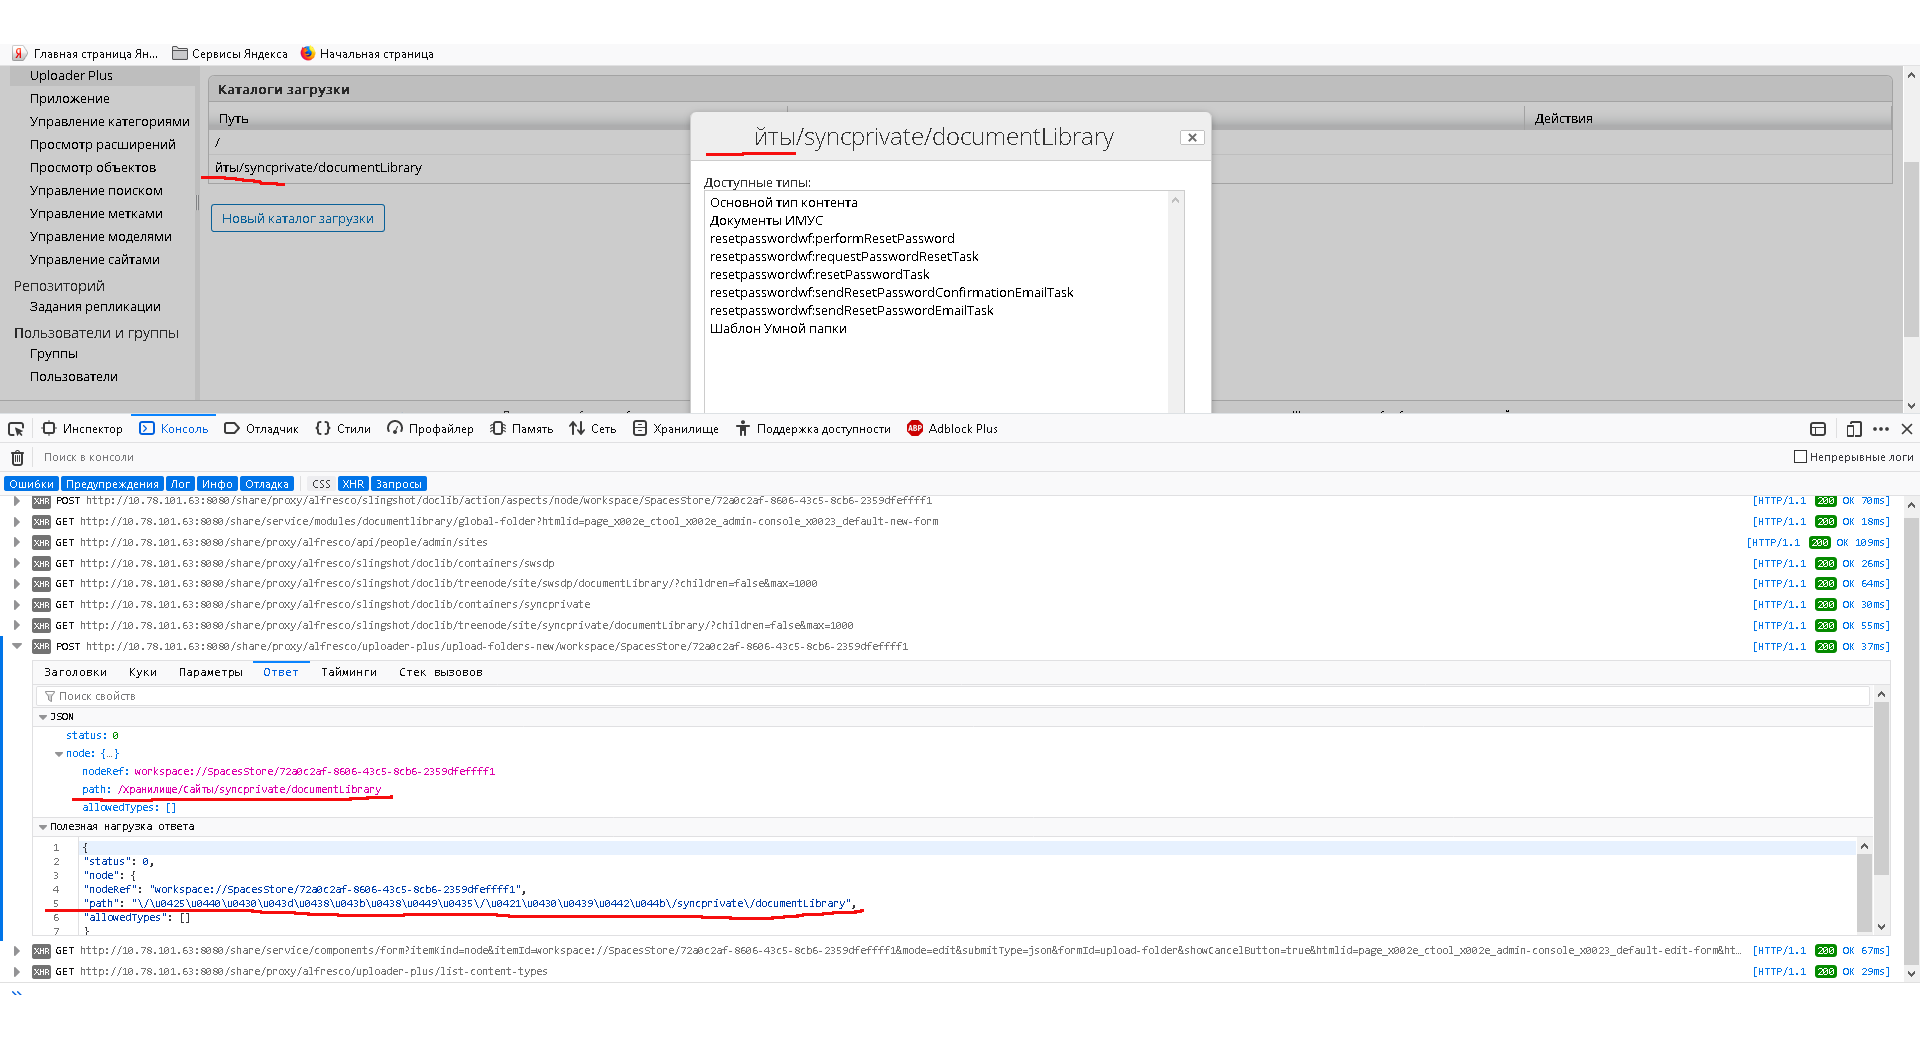Switch to the Куки request tab
Image resolution: width=1920 pixels, height=1040 pixels.
[x=143, y=673]
